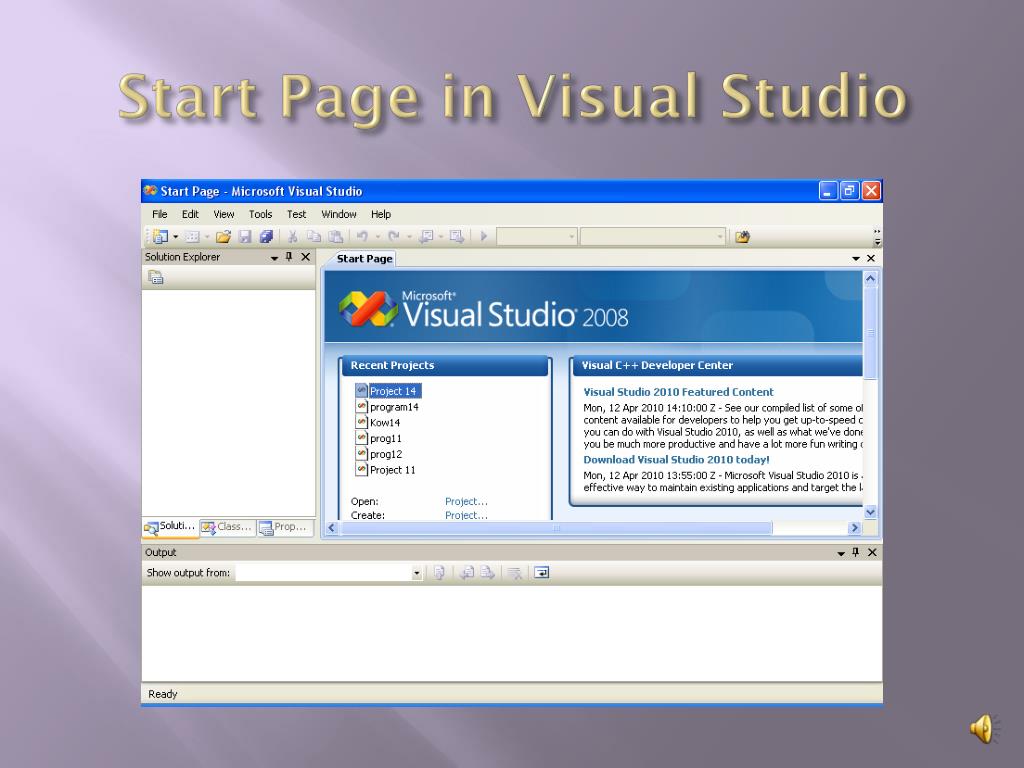Click the Save All toolbar icon

(266, 236)
